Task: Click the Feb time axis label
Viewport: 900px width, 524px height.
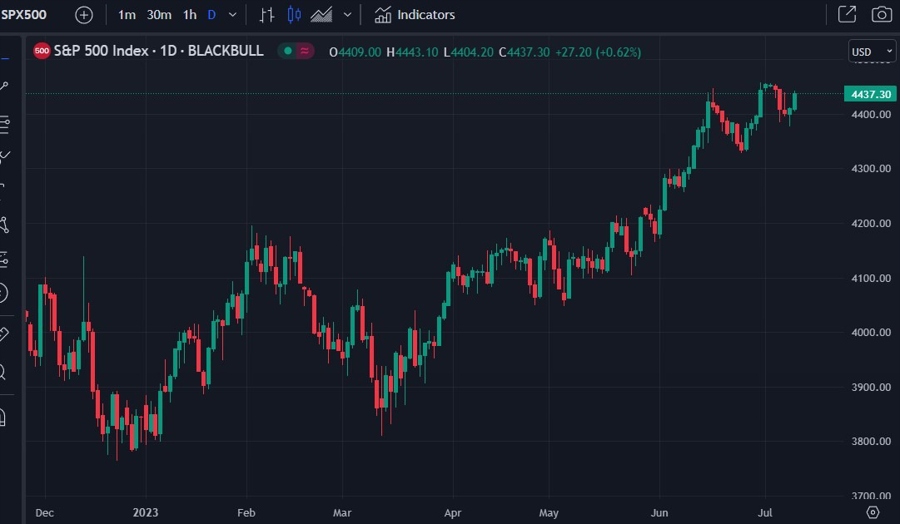Action: tap(246, 513)
